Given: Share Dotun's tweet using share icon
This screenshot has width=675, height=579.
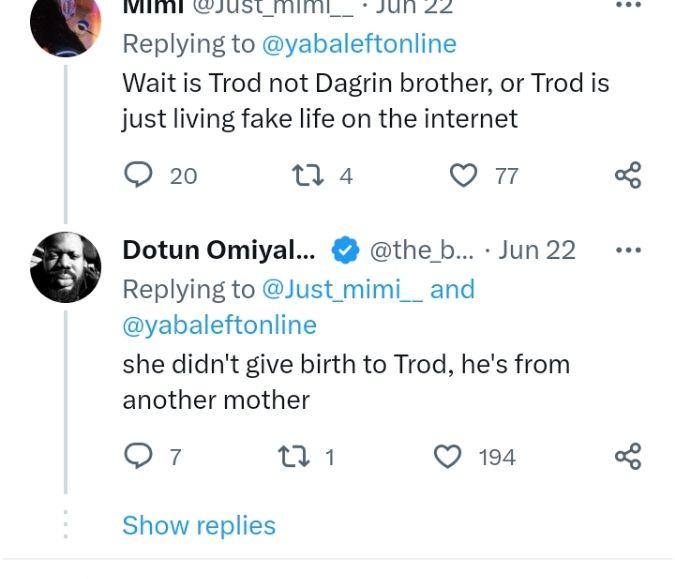Looking at the screenshot, I should tap(627, 457).
